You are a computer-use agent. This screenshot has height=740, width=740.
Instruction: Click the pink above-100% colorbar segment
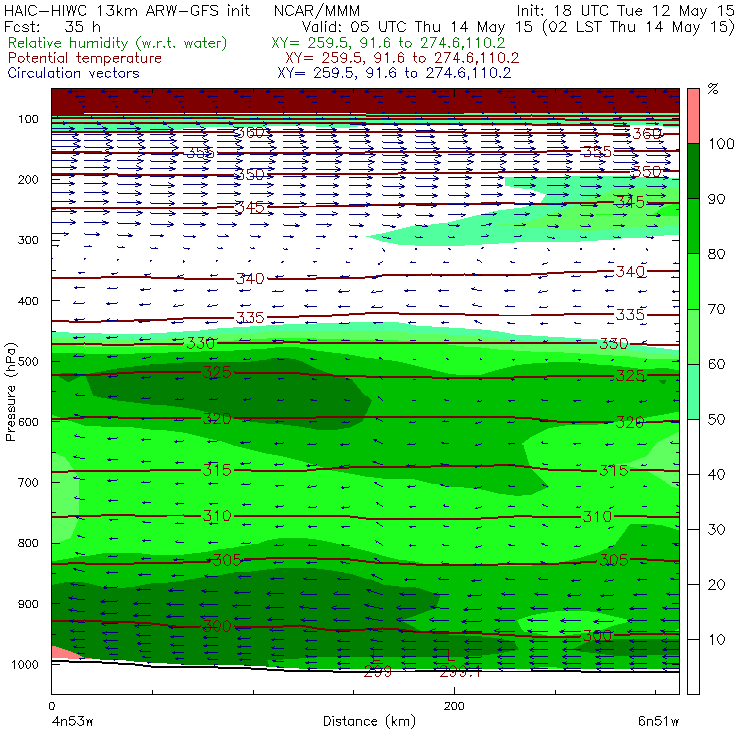(693, 116)
